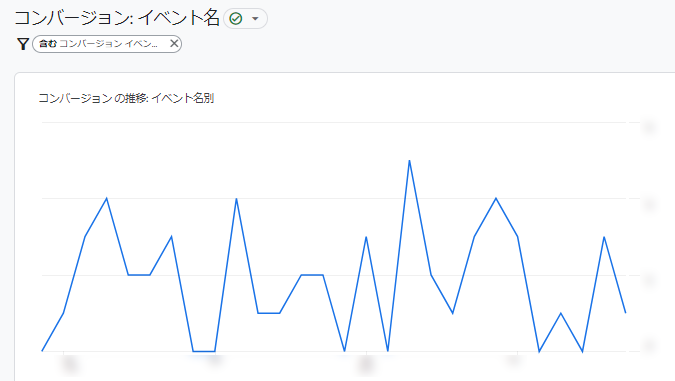Click the flat zero segment after the third peak
This screenshot has width=675, height=381.
coord(204,351)
